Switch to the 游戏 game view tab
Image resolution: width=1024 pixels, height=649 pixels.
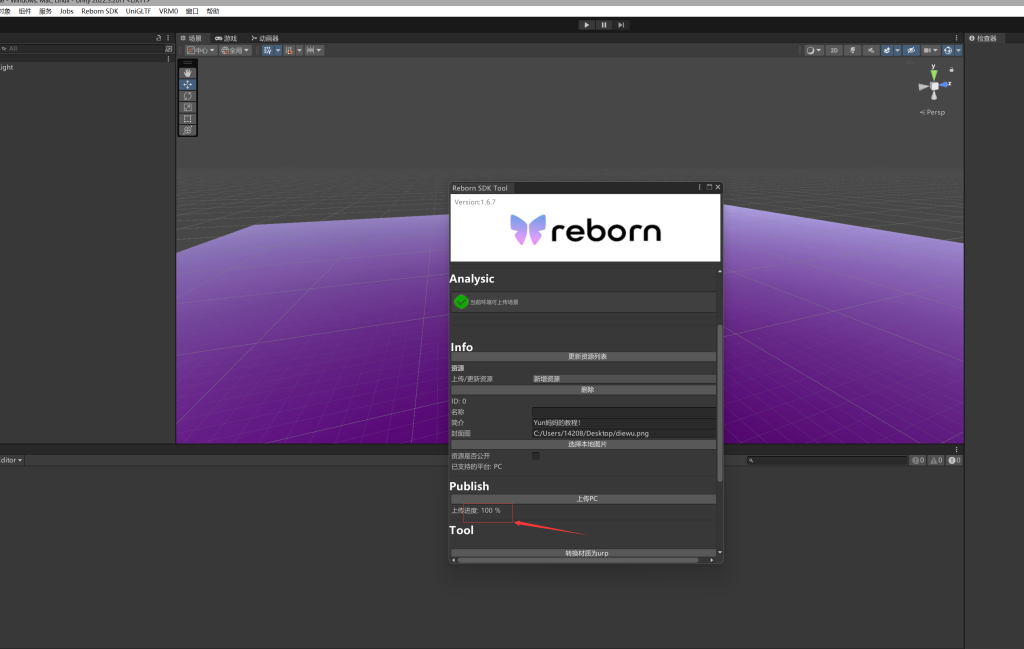[x=225, y=38]
